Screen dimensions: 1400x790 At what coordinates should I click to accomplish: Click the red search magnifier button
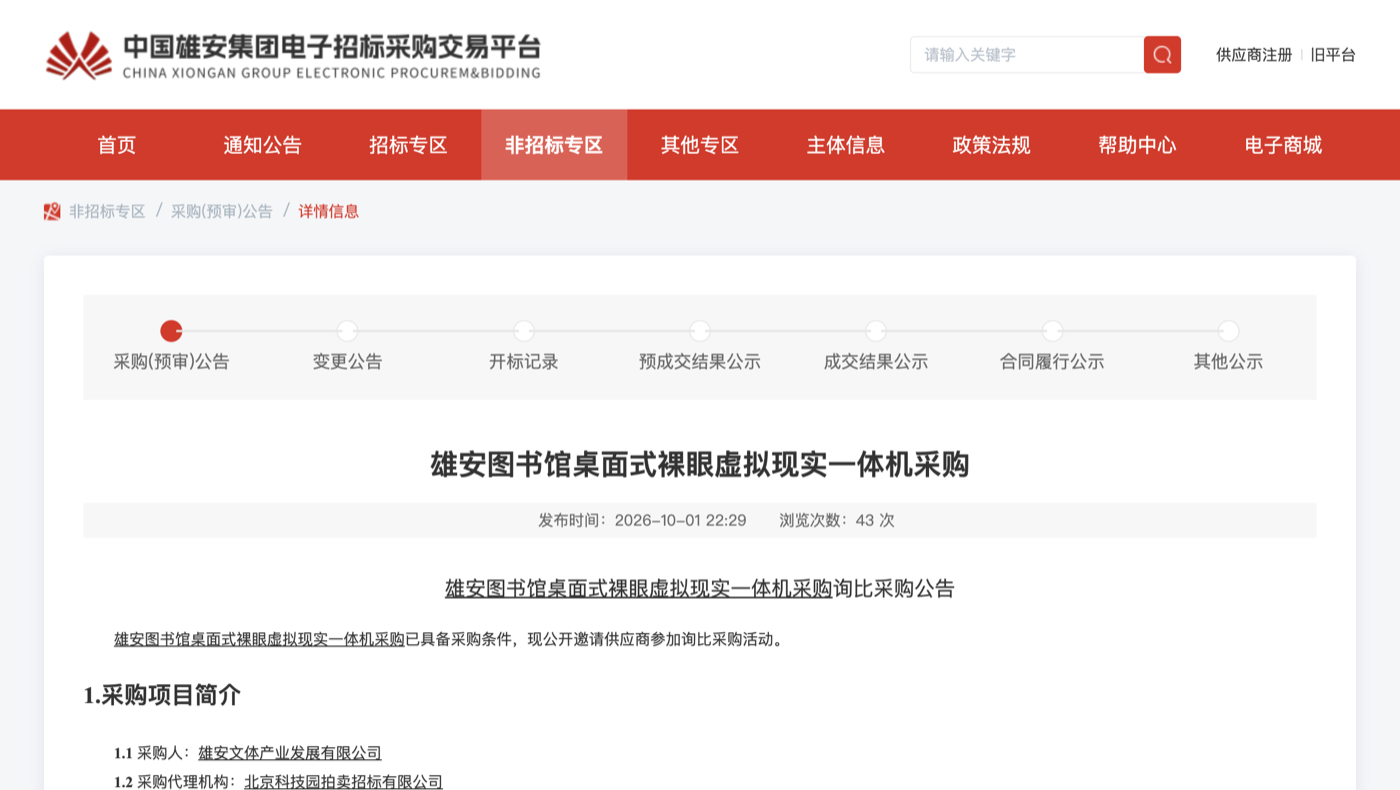coord(1162,55)
